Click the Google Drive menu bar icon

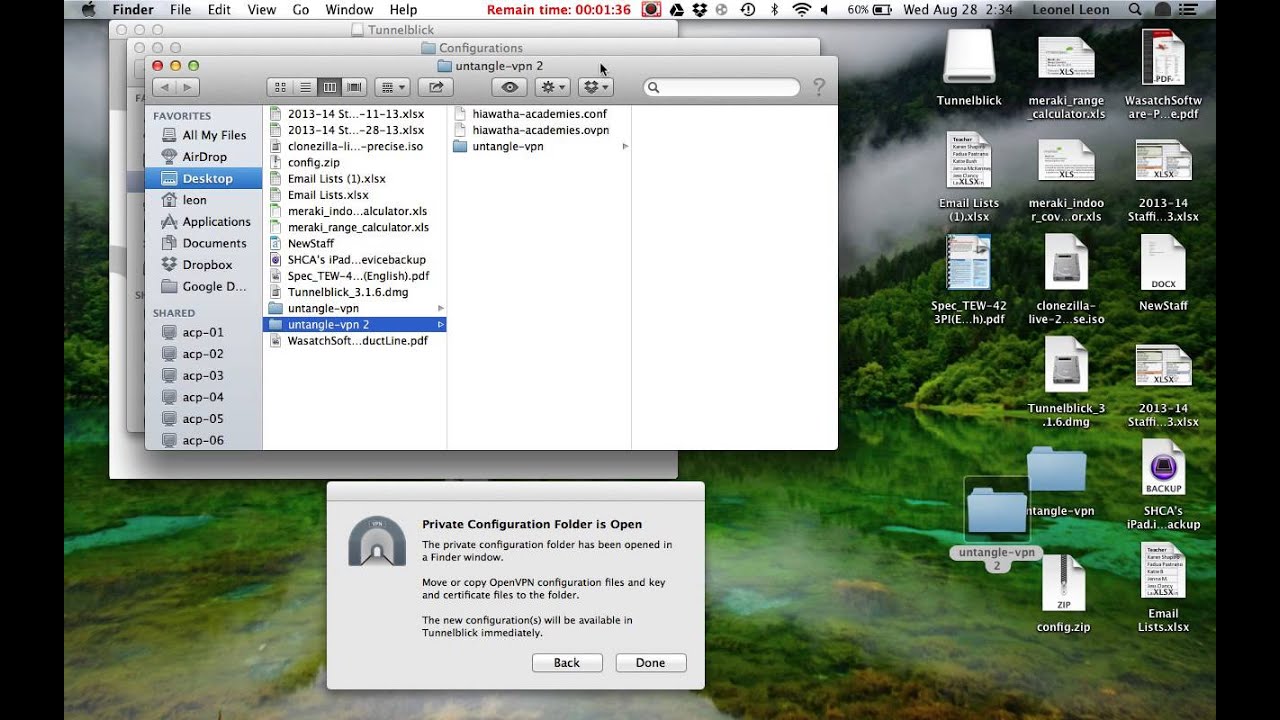pos(677,9)
